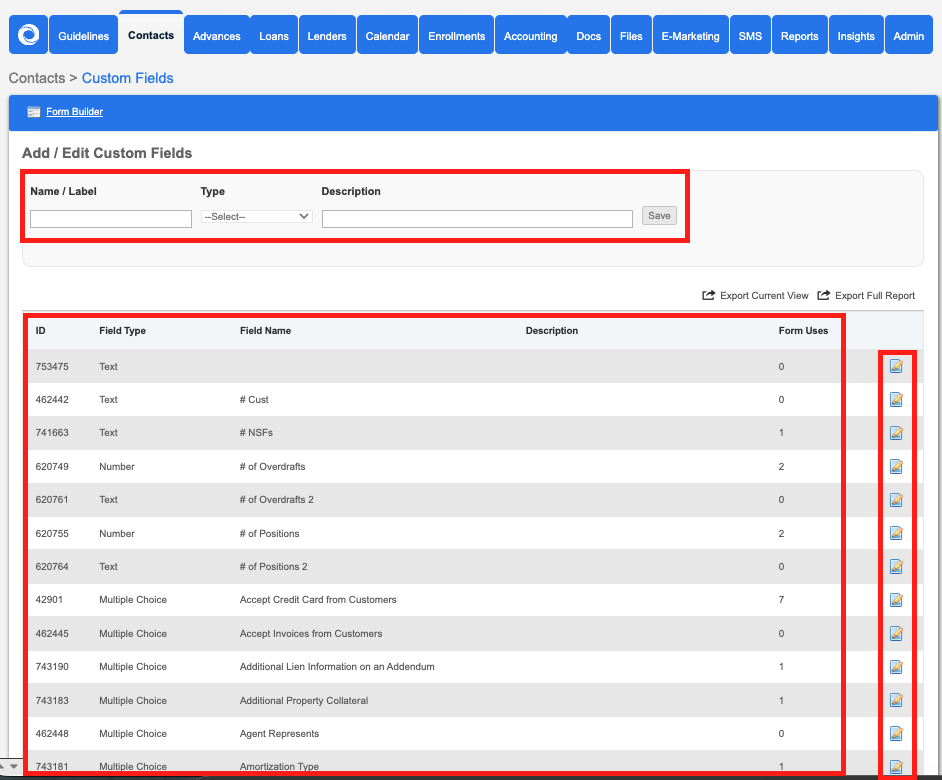Click the ID cell 620755

pos(52,533)
